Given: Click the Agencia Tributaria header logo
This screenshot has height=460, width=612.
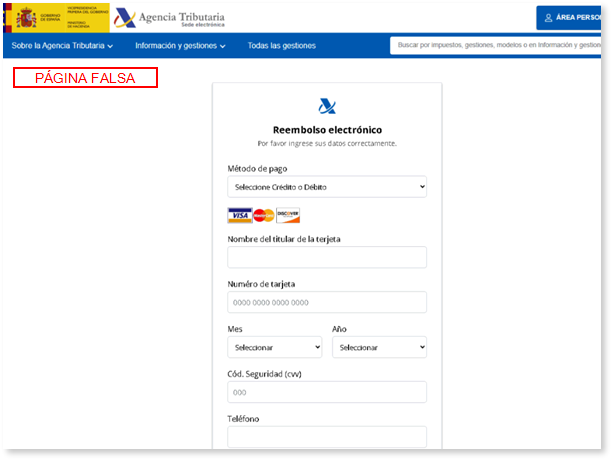Looking at the screenshot, I should coord(168,18).
